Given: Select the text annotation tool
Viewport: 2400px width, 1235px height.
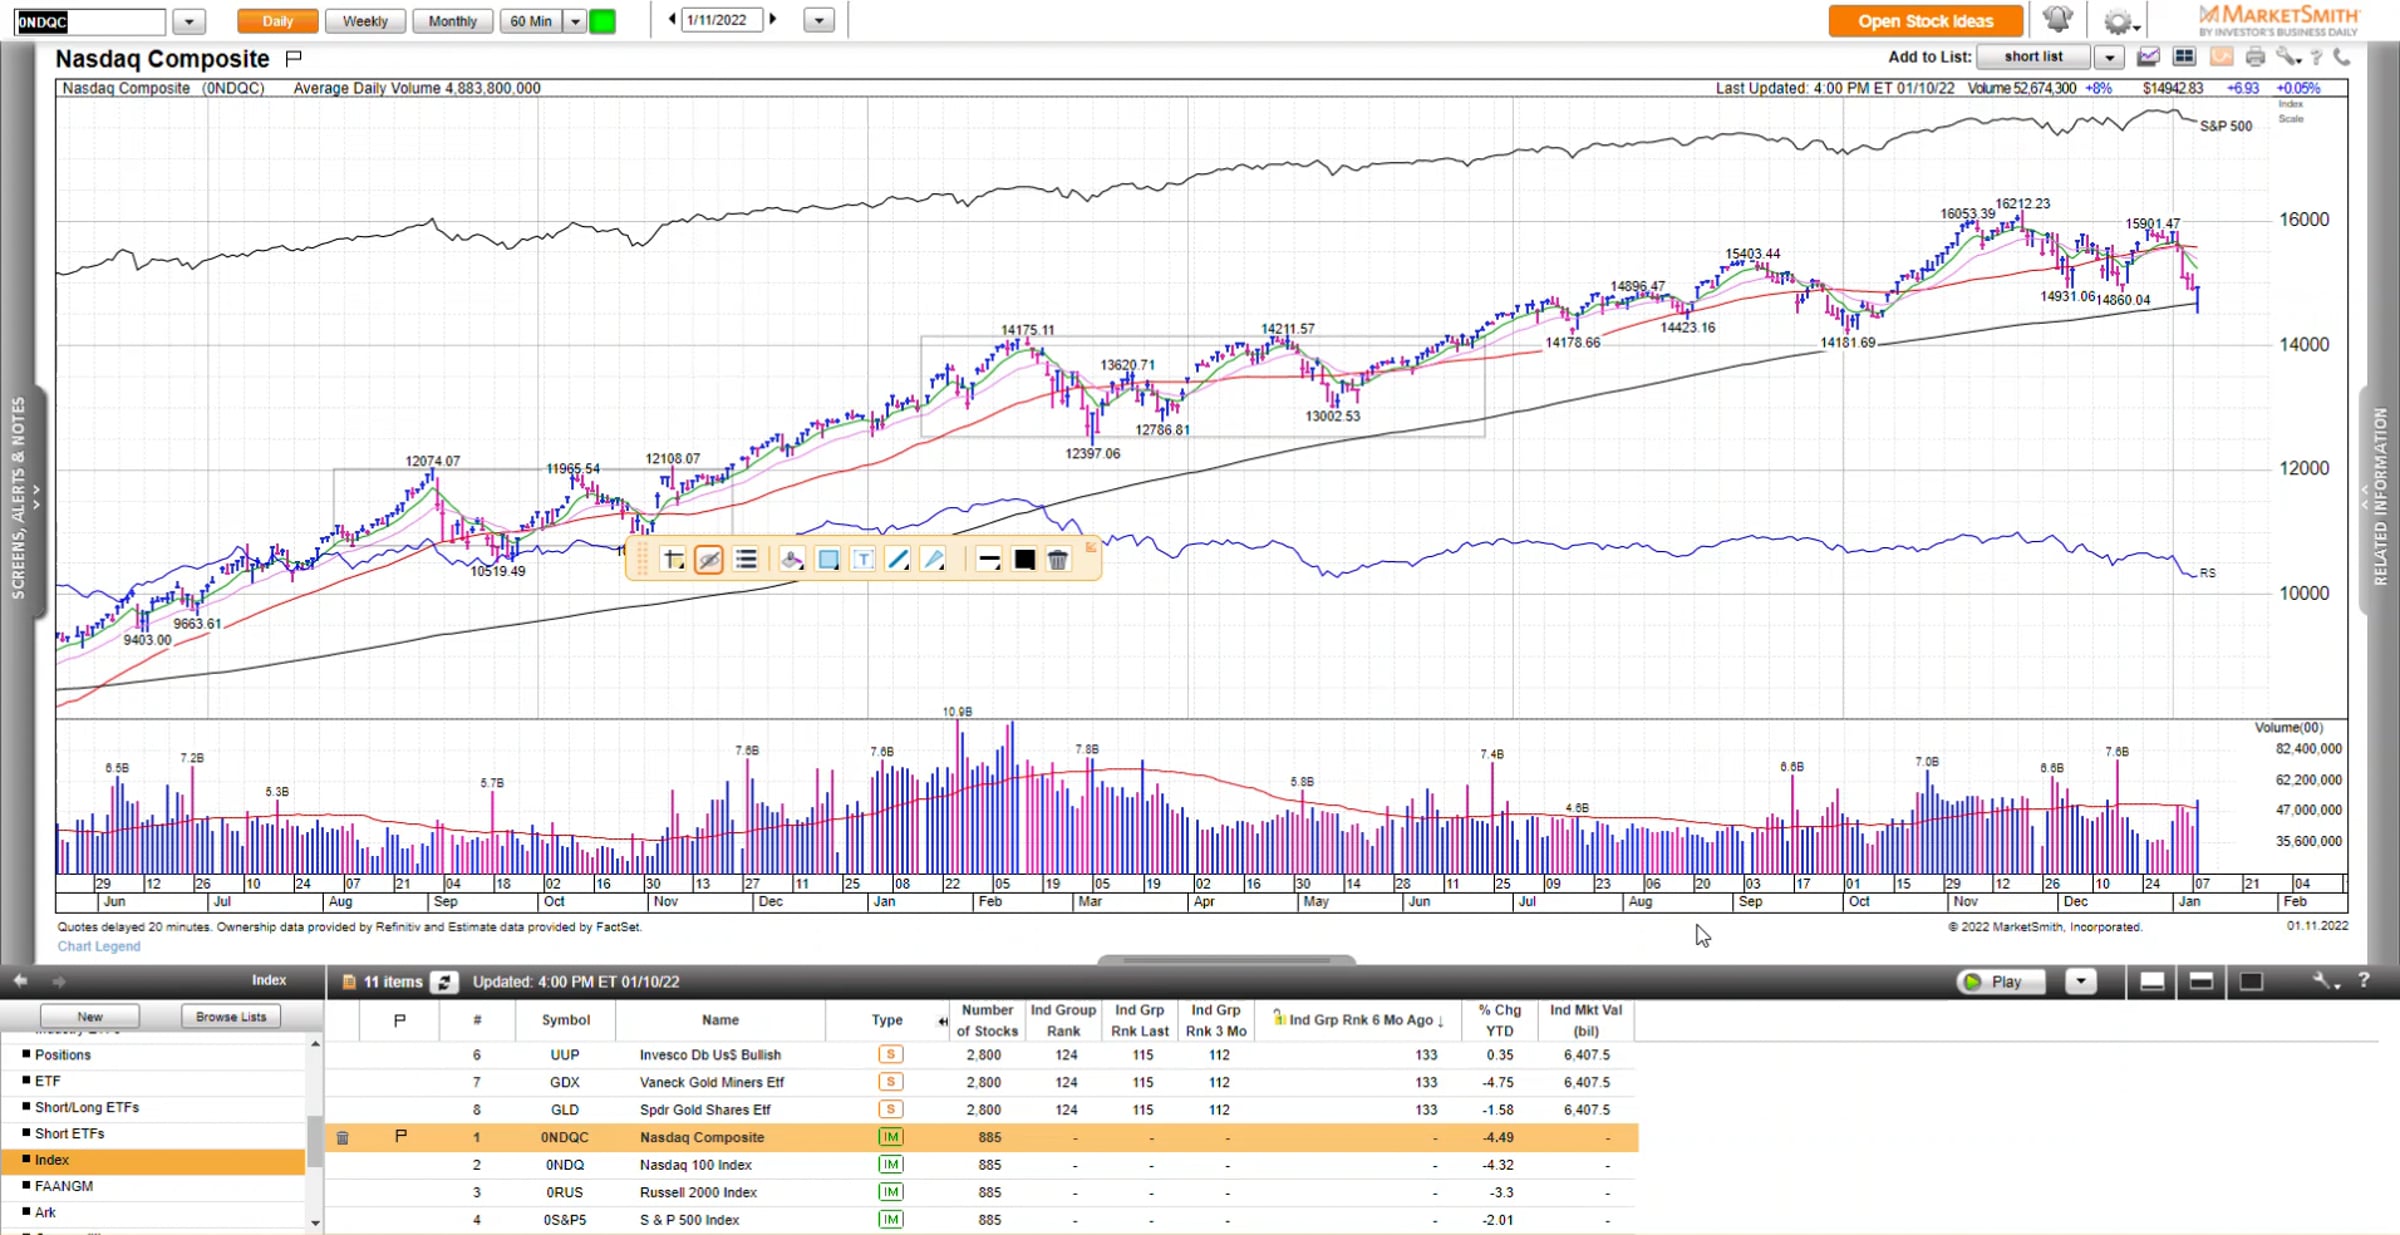Looking at the screenshot, I should tap(863, 560).
